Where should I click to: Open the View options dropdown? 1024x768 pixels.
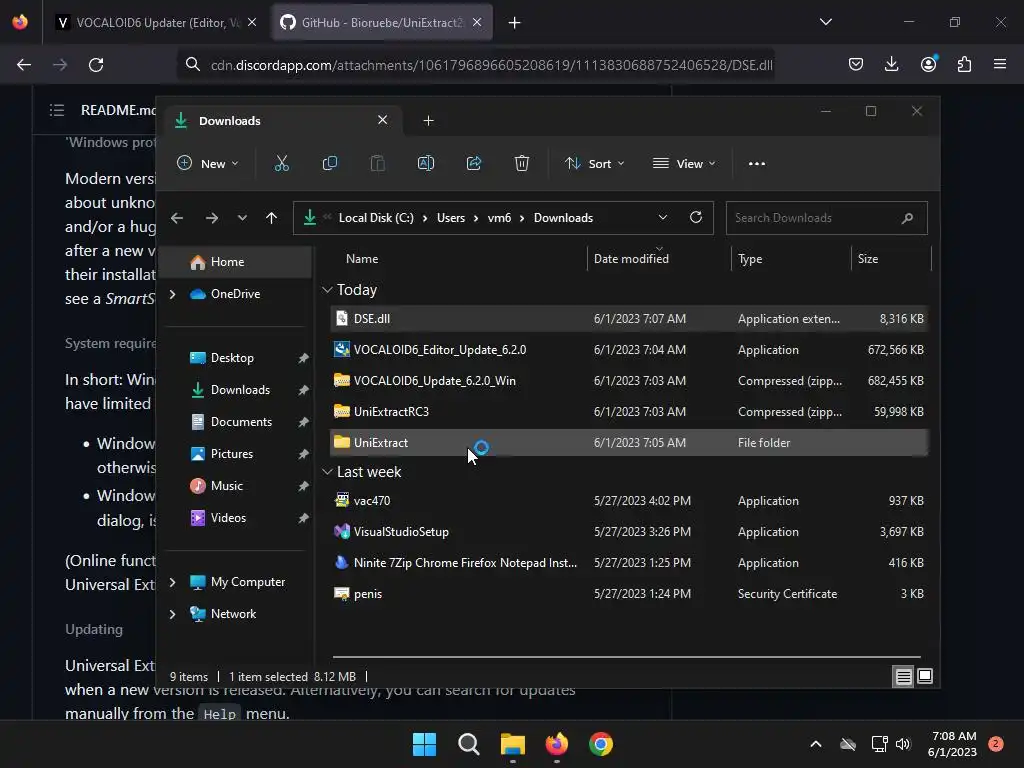pyautogui.click(x=684, y=163)
